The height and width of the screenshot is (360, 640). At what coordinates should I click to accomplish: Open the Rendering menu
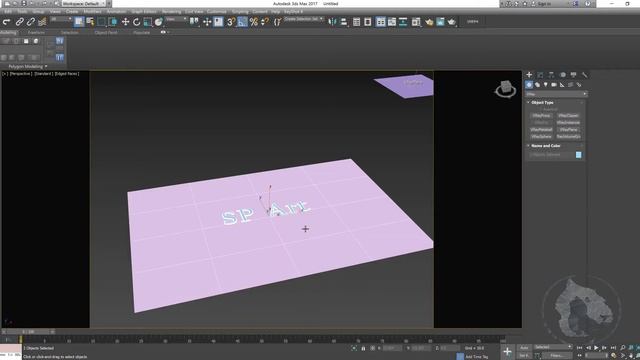[171, 12]
